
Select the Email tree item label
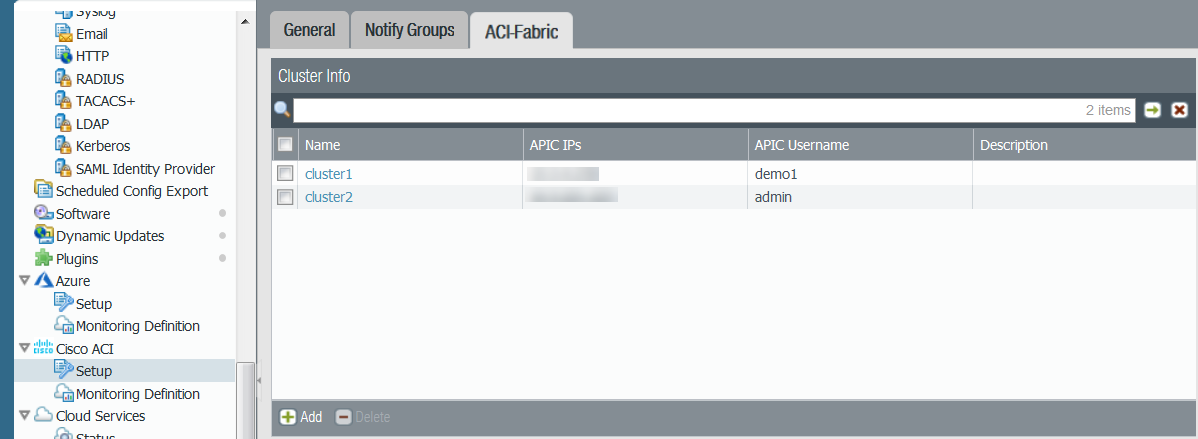coord(92,34)
